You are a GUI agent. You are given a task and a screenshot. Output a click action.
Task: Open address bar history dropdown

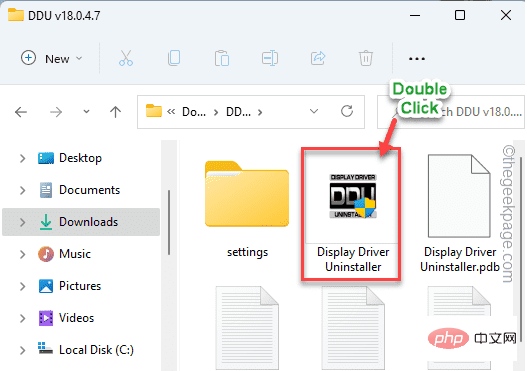pyautogui.click(x=314, y=112)
